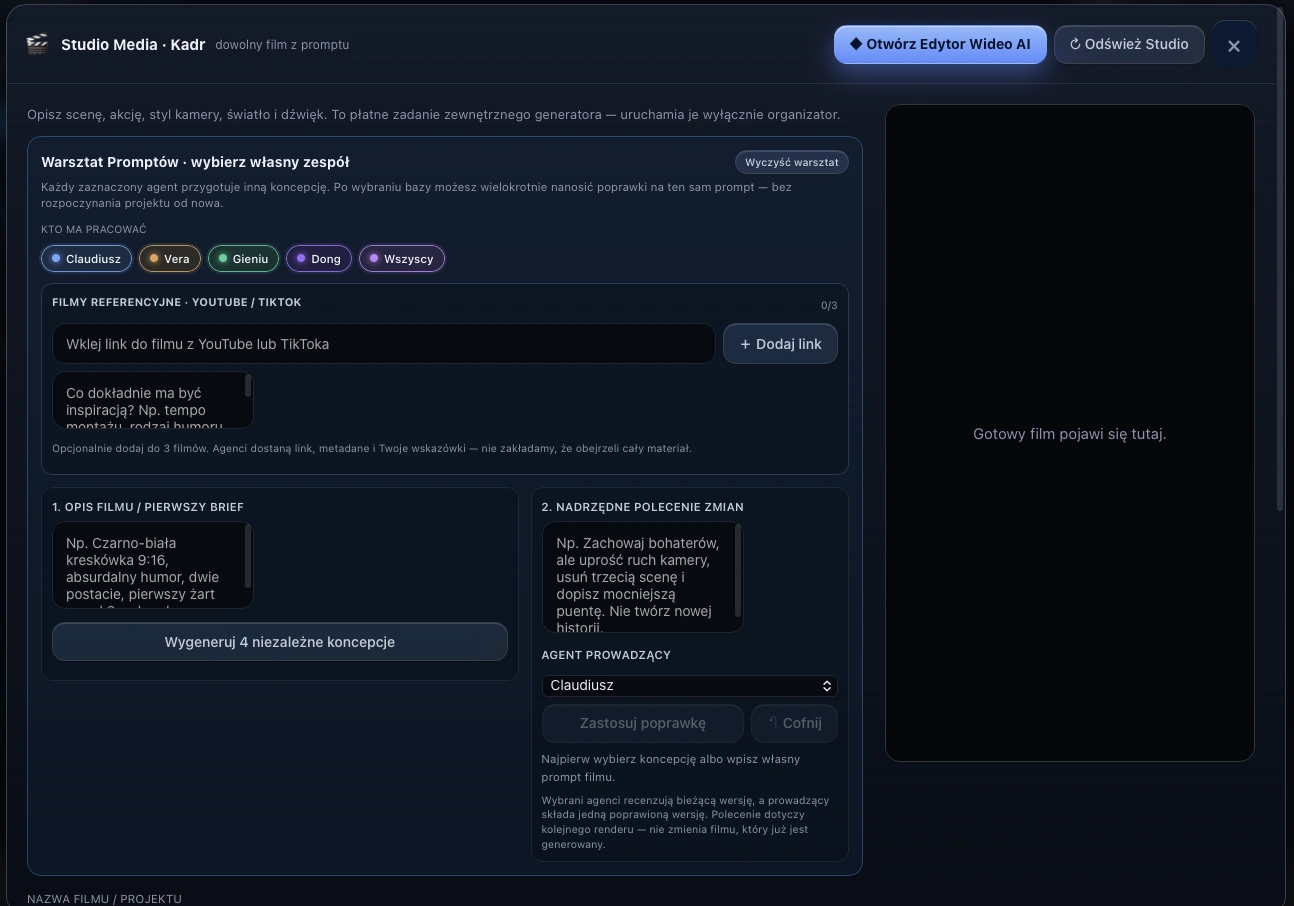Toggle the Dong agent chip
This screenshot has height=906, width=1294.
click(319, 259)
